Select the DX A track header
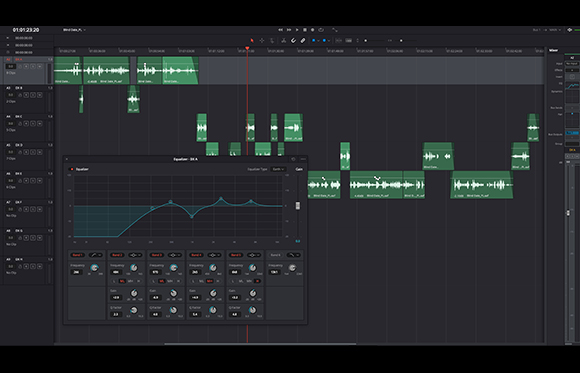Screen dimensions: 580x373 coord(27,70)
